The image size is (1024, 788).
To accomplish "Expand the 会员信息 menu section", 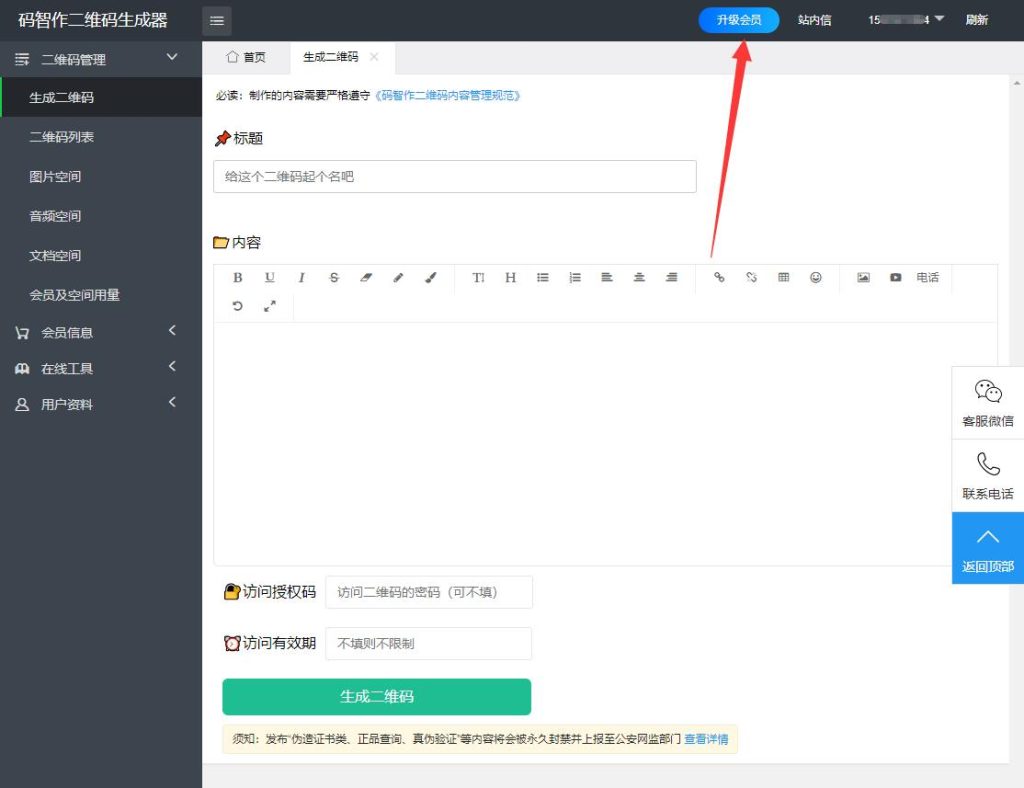I will click(101, 332).
